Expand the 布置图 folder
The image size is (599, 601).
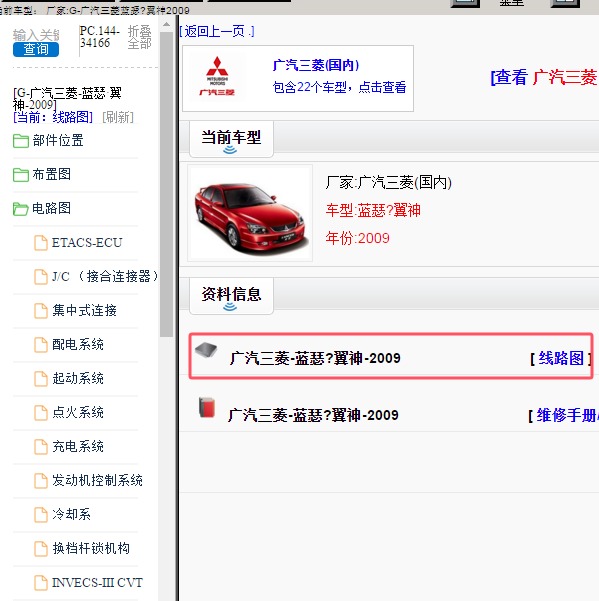pos(52,174)
